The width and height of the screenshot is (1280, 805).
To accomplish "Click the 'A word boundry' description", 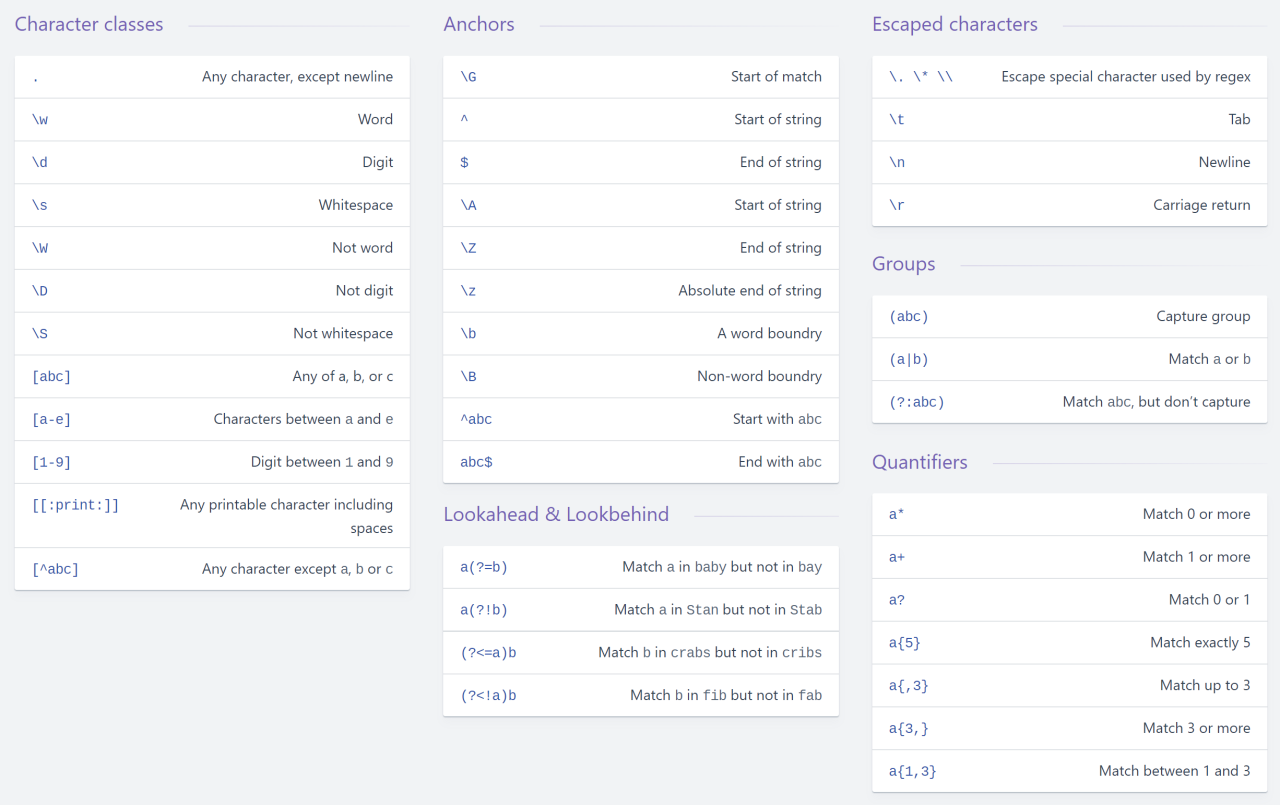I will click(x=769, y=334).
